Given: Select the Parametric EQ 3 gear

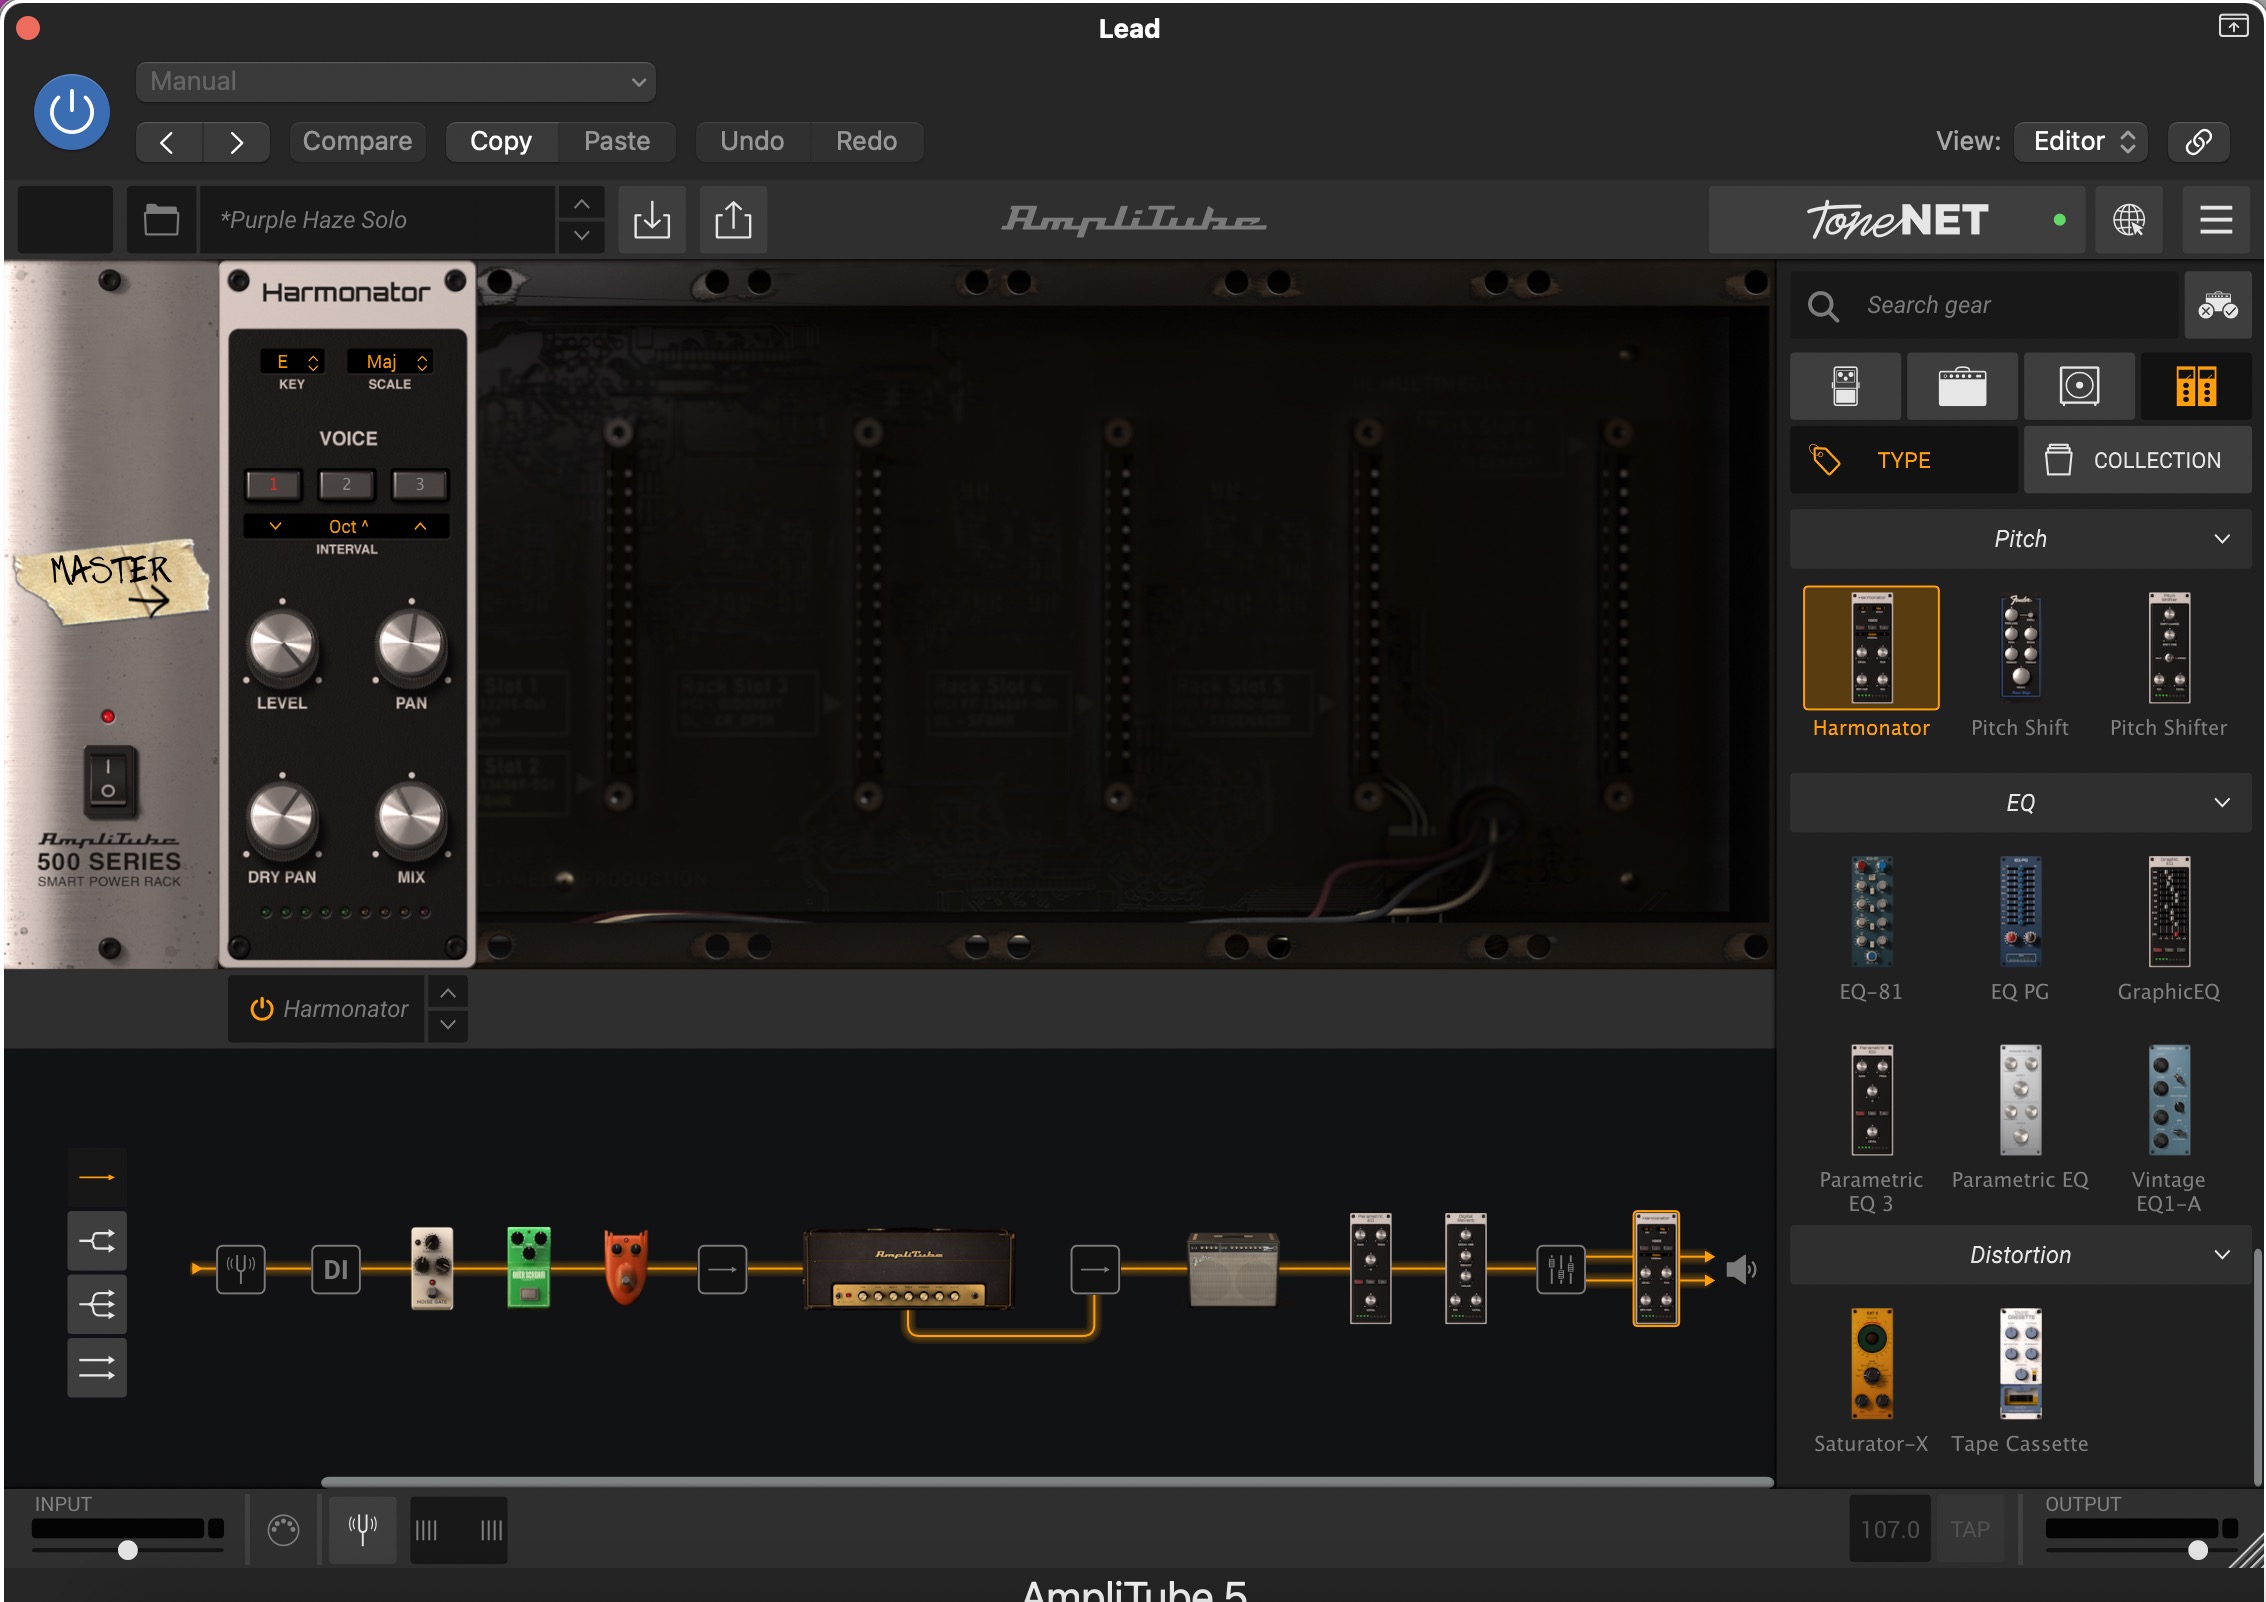Looking at the screenshot, I should pyautogui.click(x=1871, y=1100).
